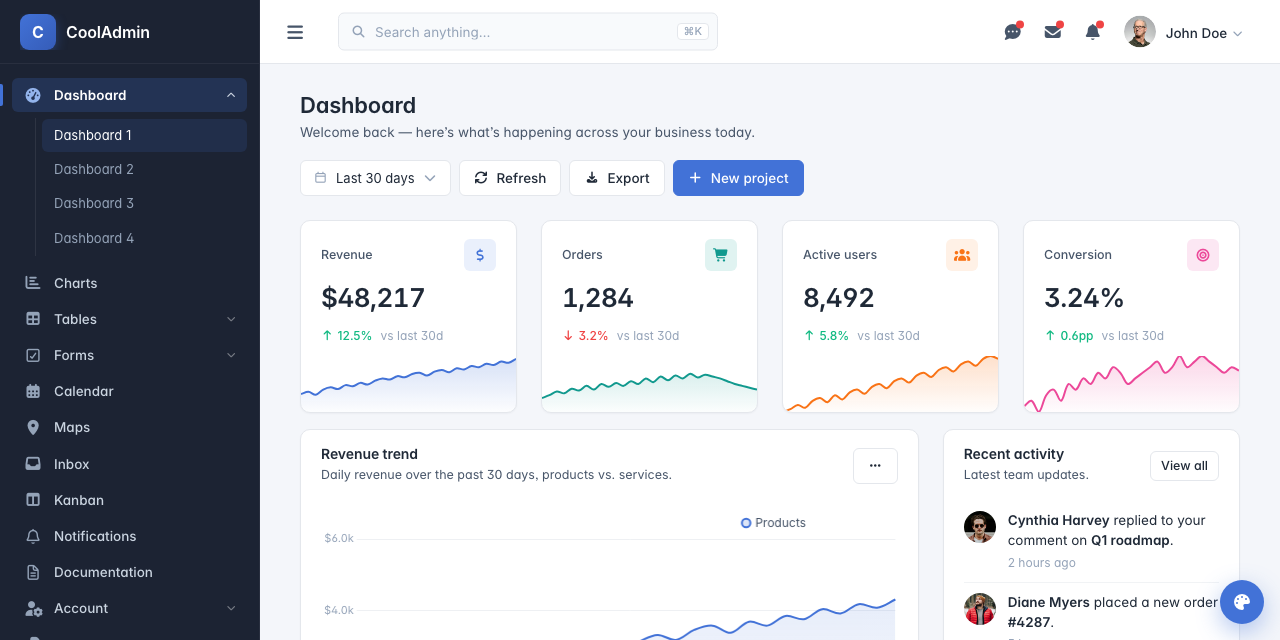
Task: Open the theme palette customizer button
Action: coord(1242,602)
